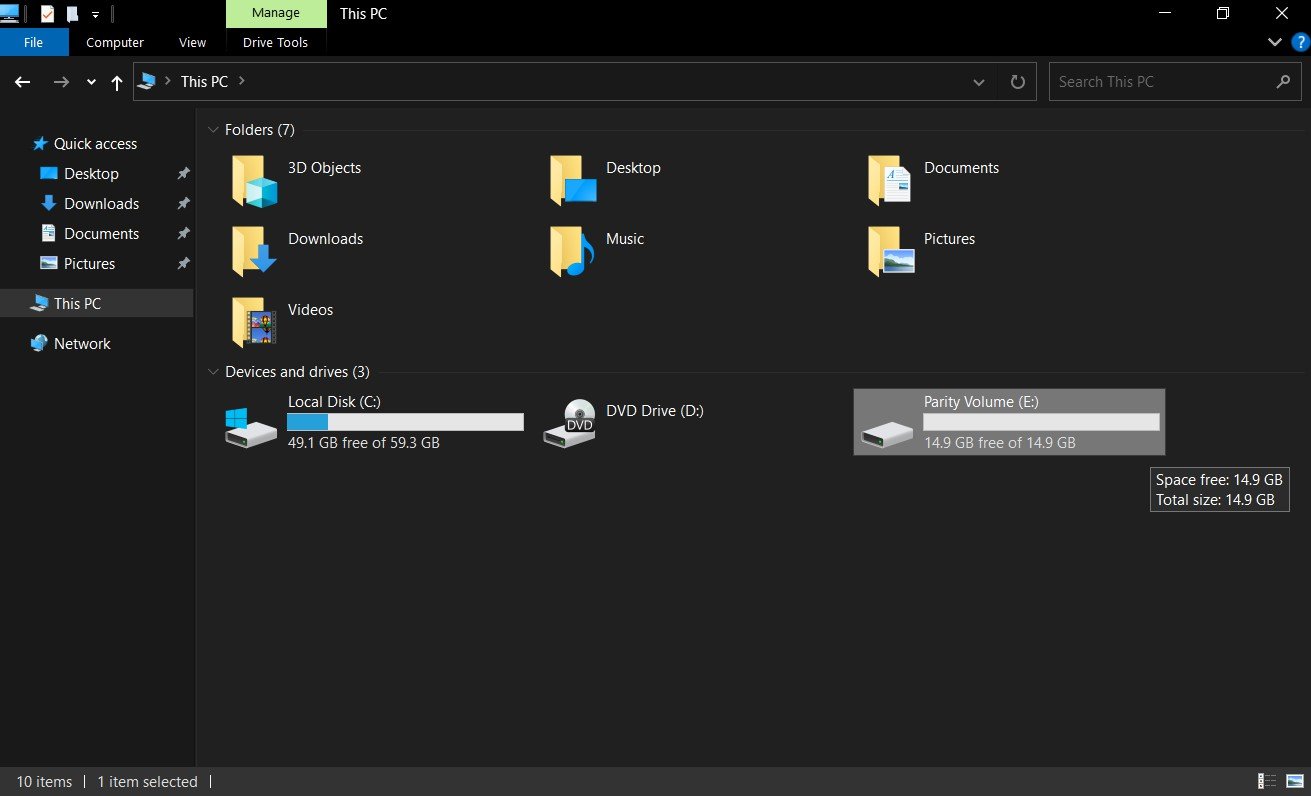Viewport: 1311px width, 796px height.
Task: Click the This PC icon in address bar
Action: click(x=147, y=81)
